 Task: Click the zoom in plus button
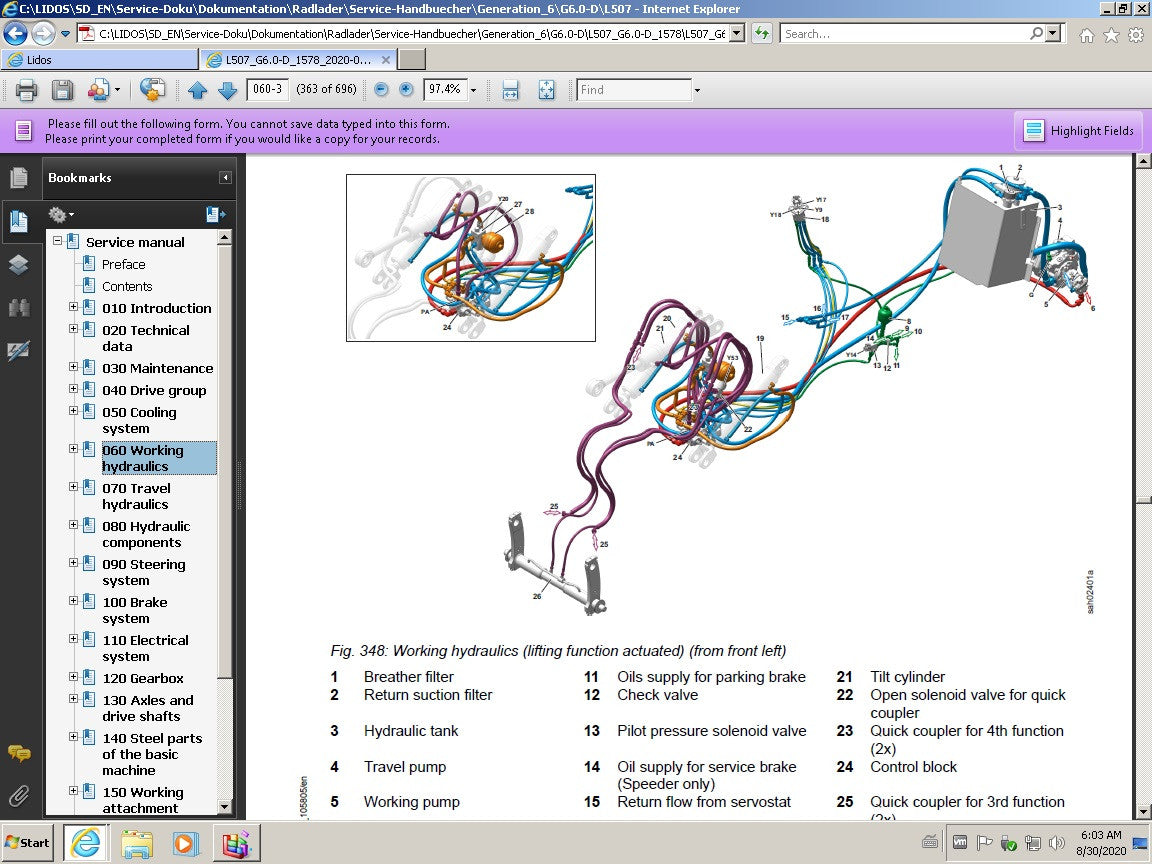[x=406, y=89]
